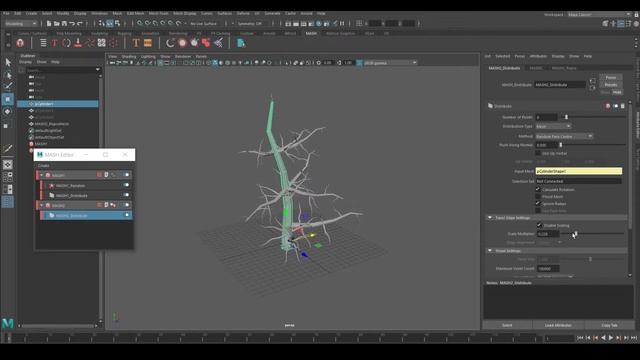Click the Presets button in Attribute Editor
The height and width of the screenshot is (360, 640).
(611, 85)
